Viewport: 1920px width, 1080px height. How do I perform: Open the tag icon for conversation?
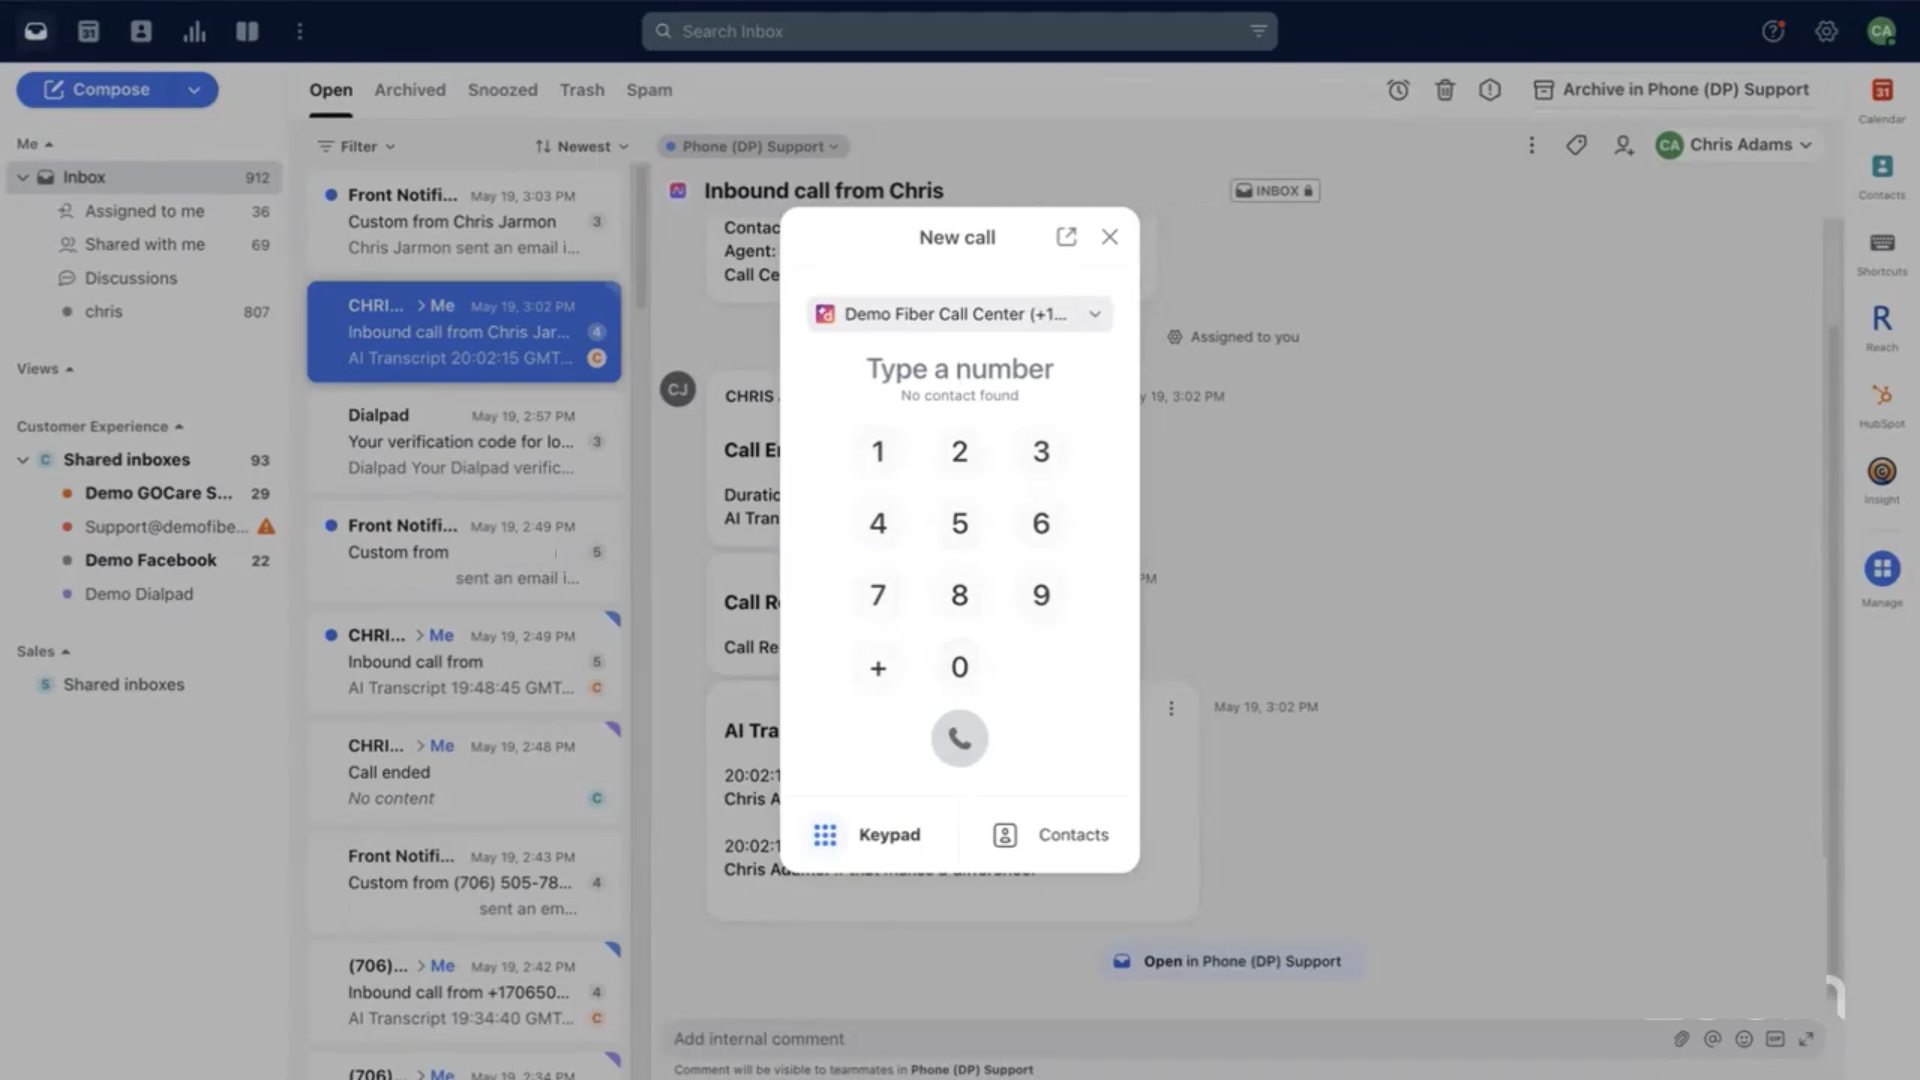tap(1576, 146)
